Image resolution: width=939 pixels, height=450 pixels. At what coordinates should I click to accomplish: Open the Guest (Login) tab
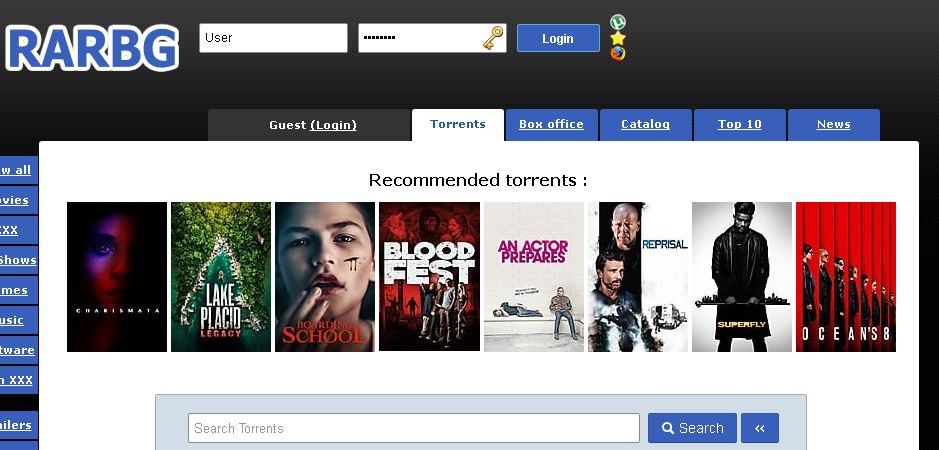tap(309, 125)
